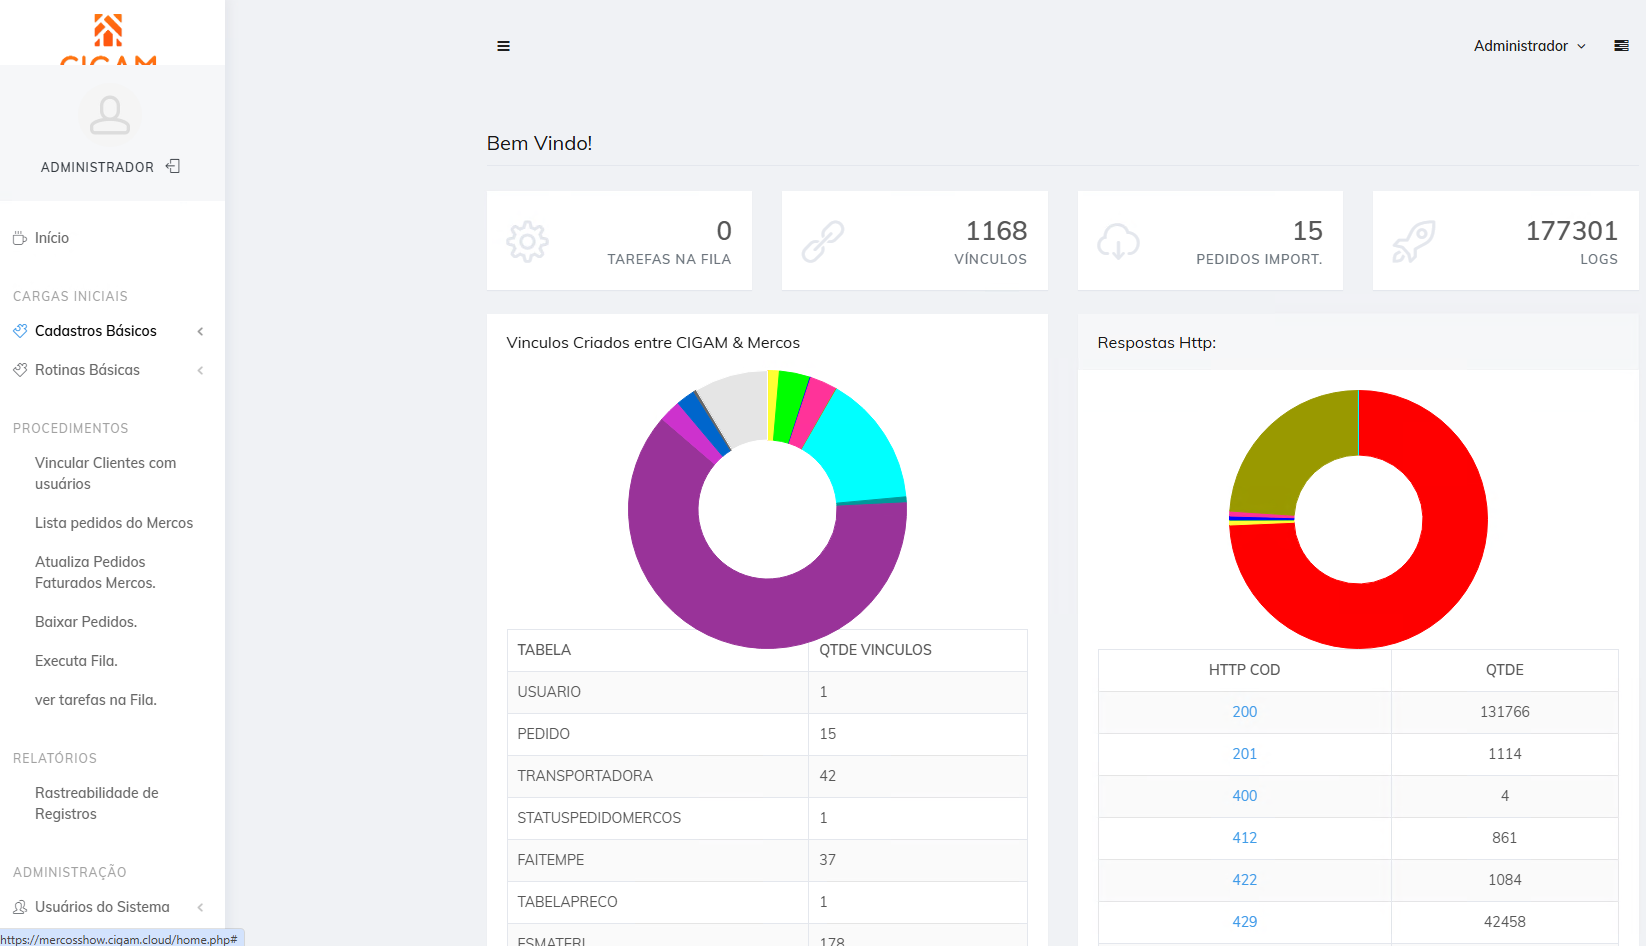Click the user avatar in sidebar
Viewport: 1646px width, 946px height.
tap(110, 115)
